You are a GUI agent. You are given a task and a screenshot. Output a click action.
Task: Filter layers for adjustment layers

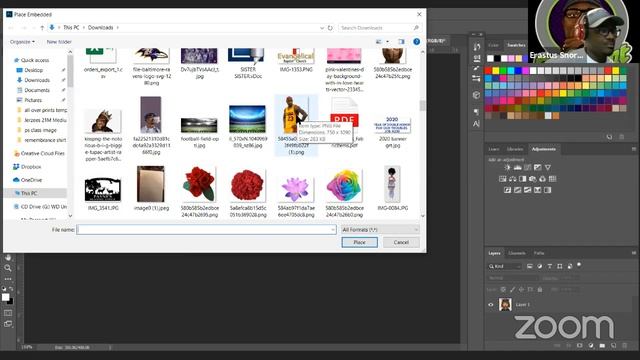click(540, 266)
